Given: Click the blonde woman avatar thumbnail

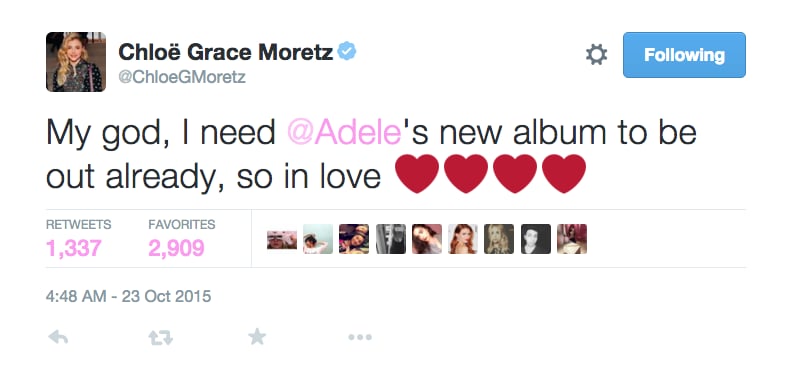Looking at the screenshot, I should (x=499, y=239).
